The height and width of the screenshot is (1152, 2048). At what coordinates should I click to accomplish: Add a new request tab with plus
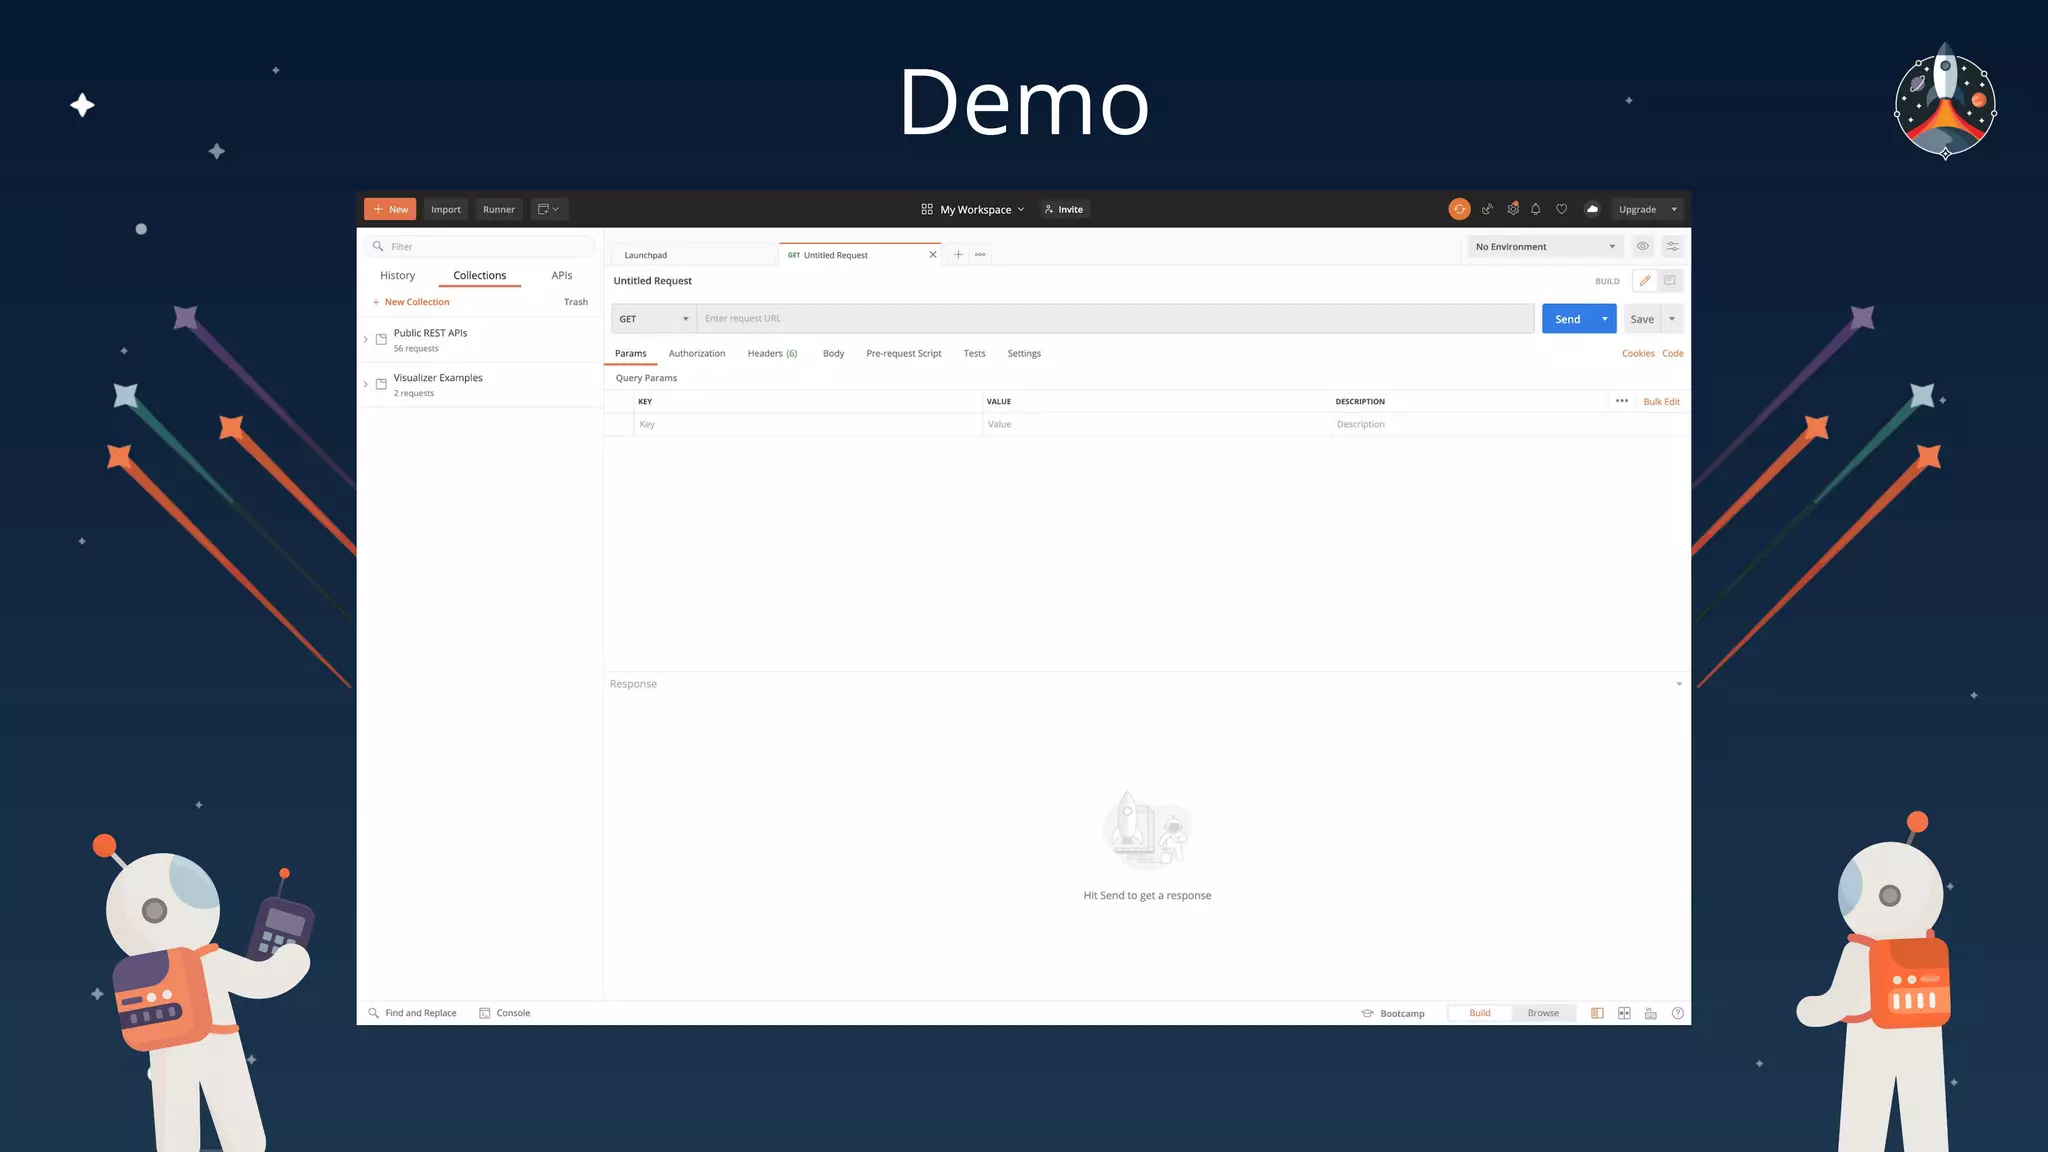coord(958,255)
